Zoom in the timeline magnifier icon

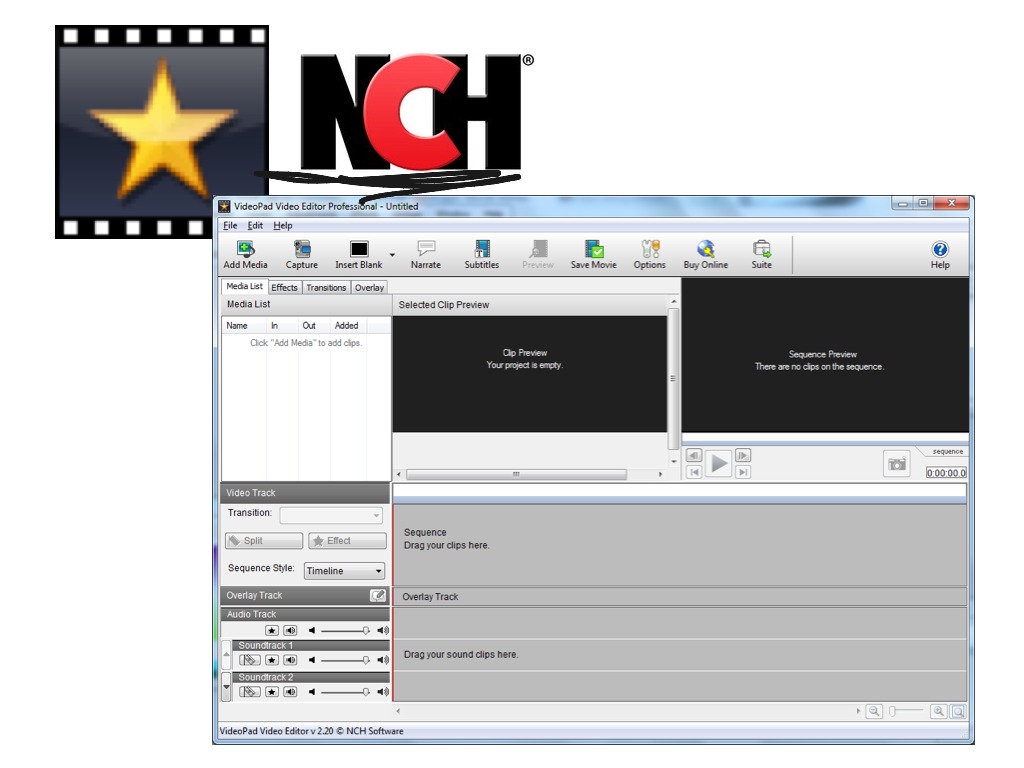(938, 711)
